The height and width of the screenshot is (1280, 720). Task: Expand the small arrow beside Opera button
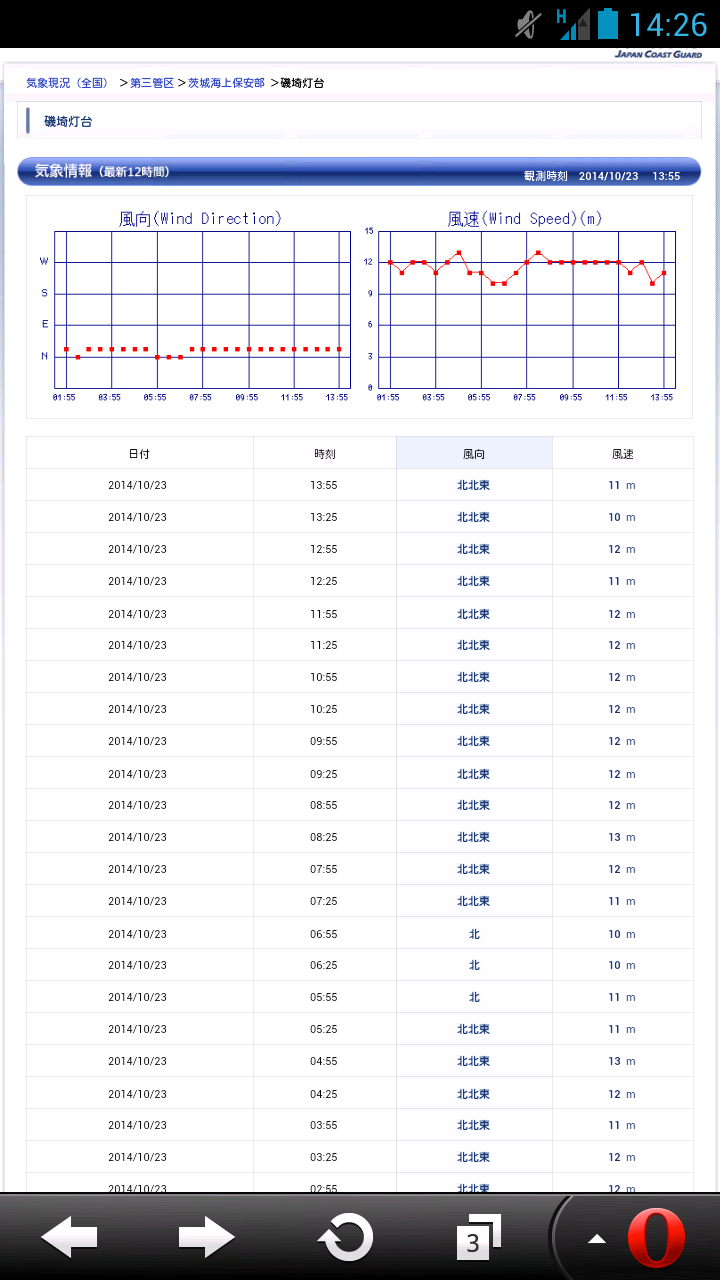597,1240
